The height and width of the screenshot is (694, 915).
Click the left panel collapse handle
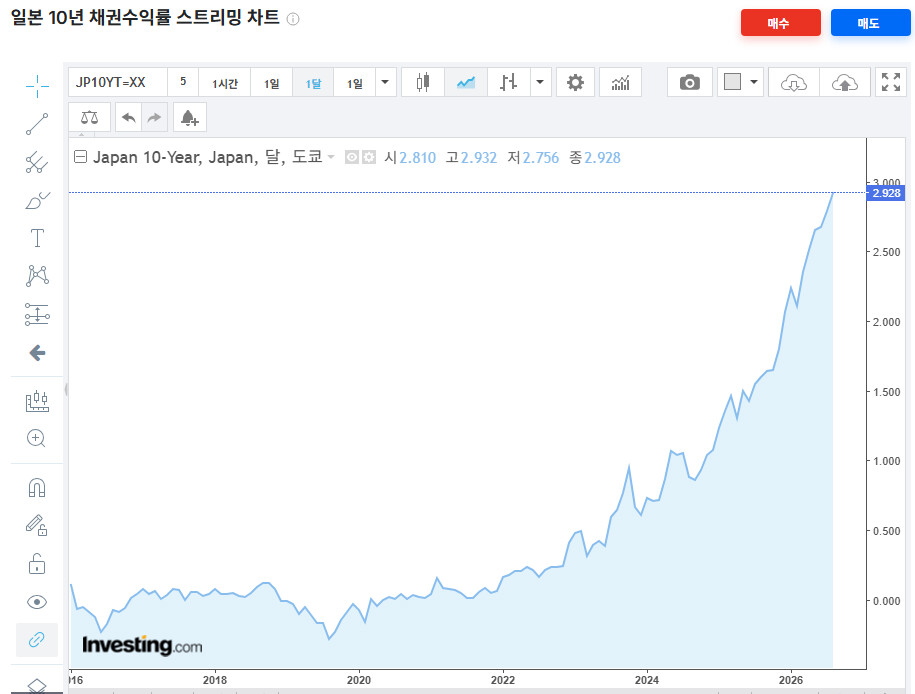[x=66, y=389]
